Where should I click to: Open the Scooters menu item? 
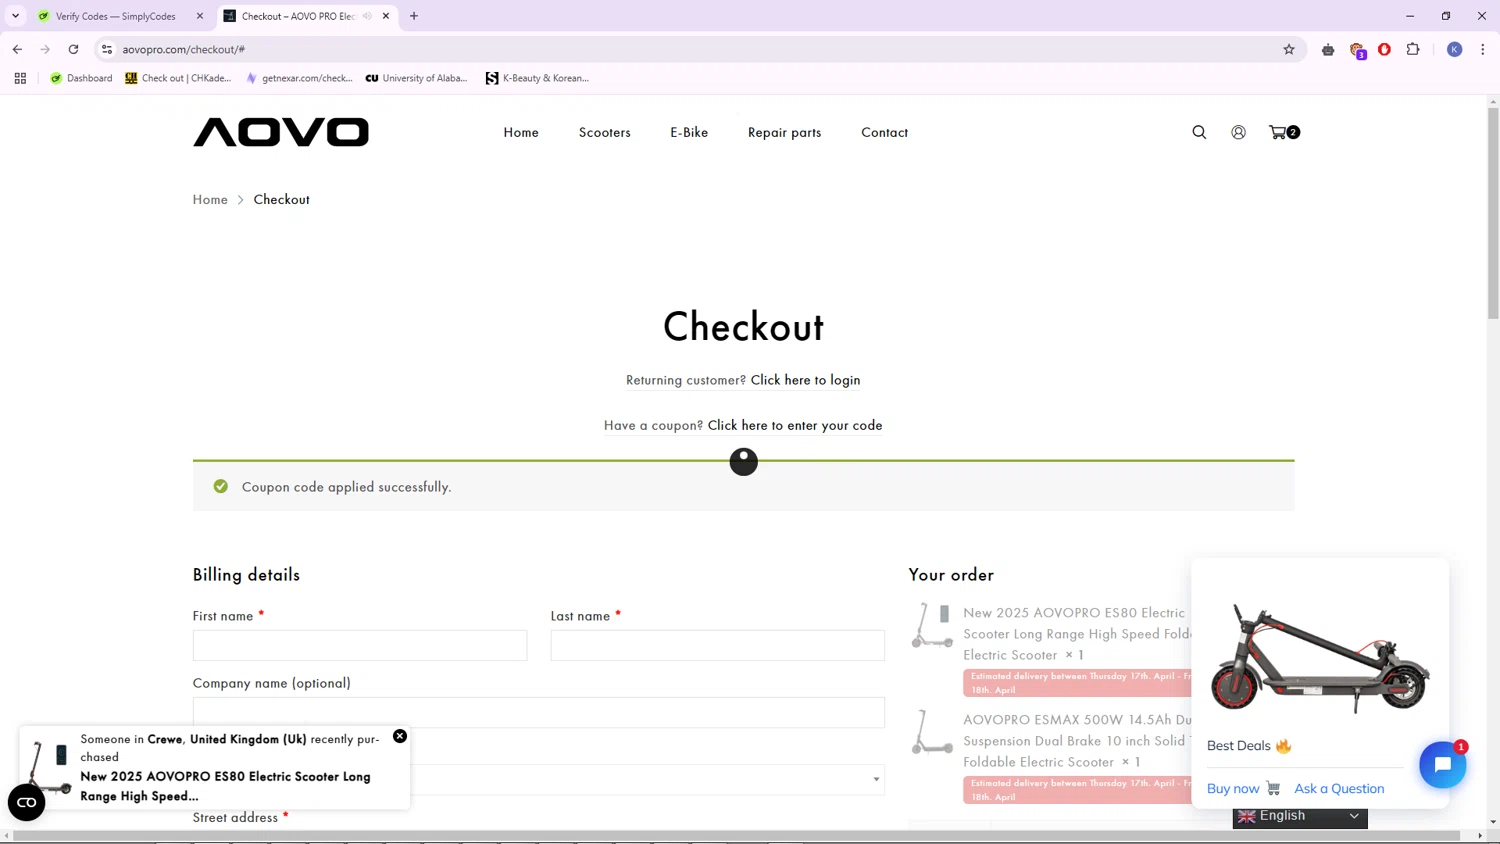(605, 132)
